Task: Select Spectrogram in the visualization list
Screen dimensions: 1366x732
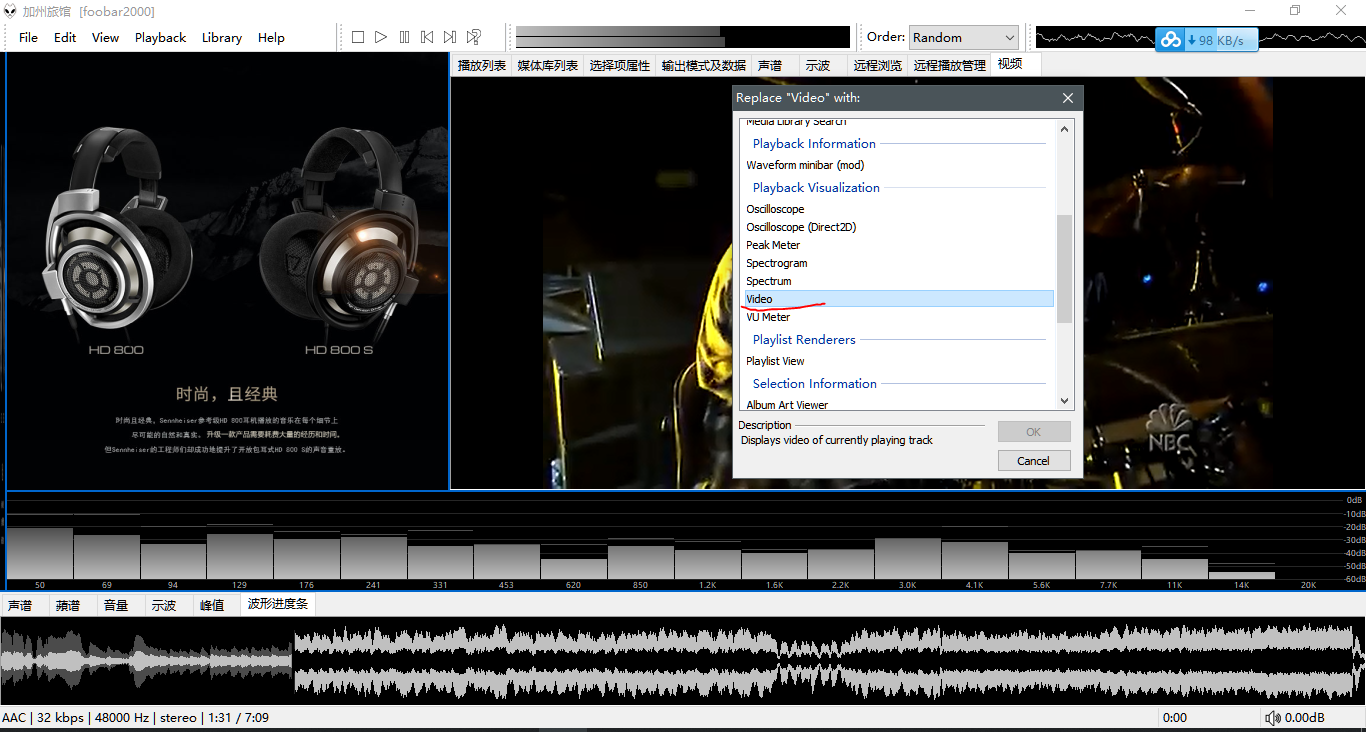Action: 776,263
